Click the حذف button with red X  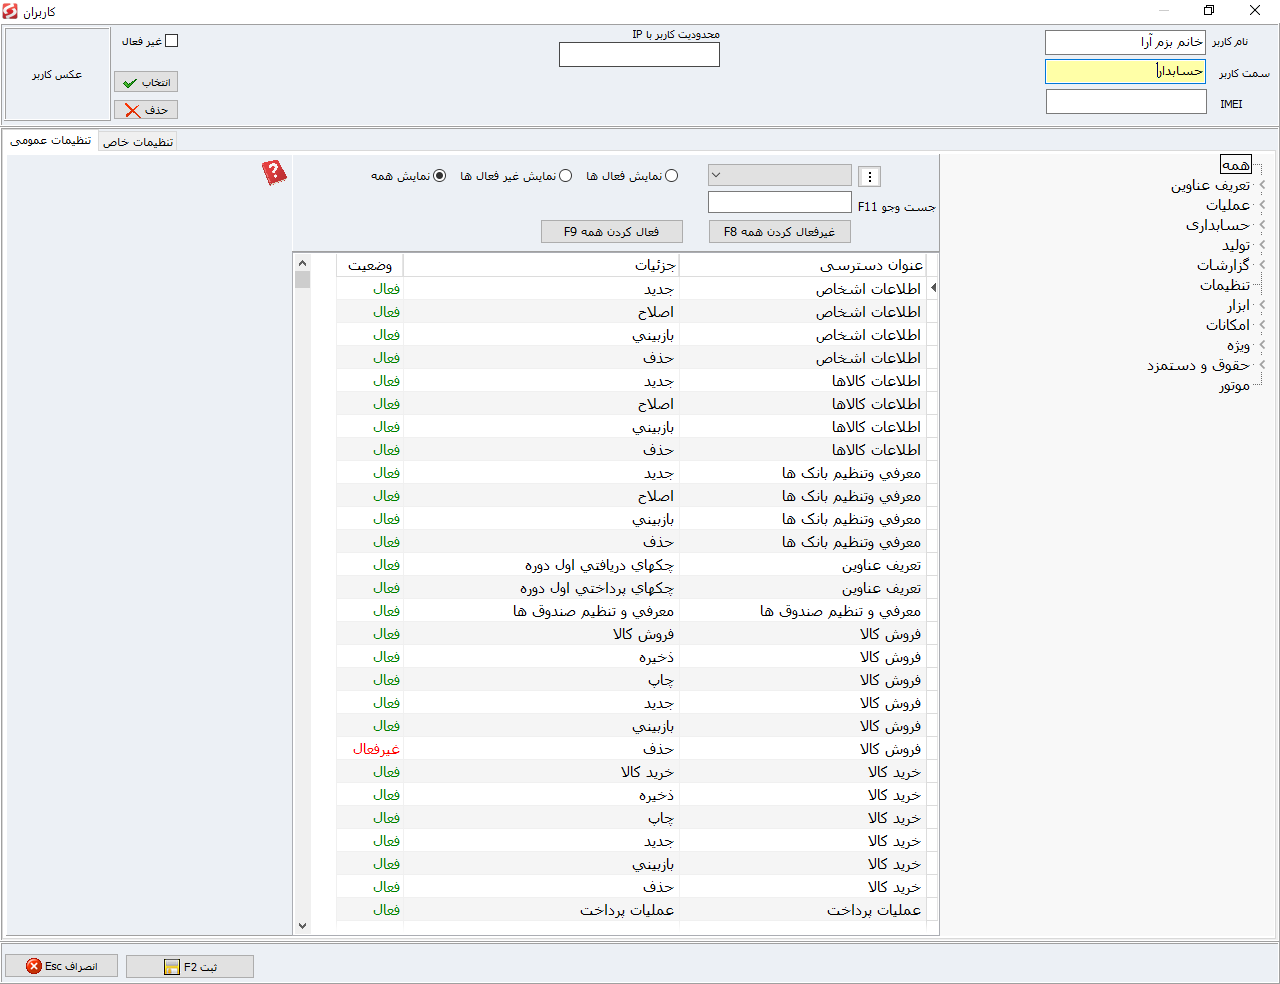[x=146, y=110]
